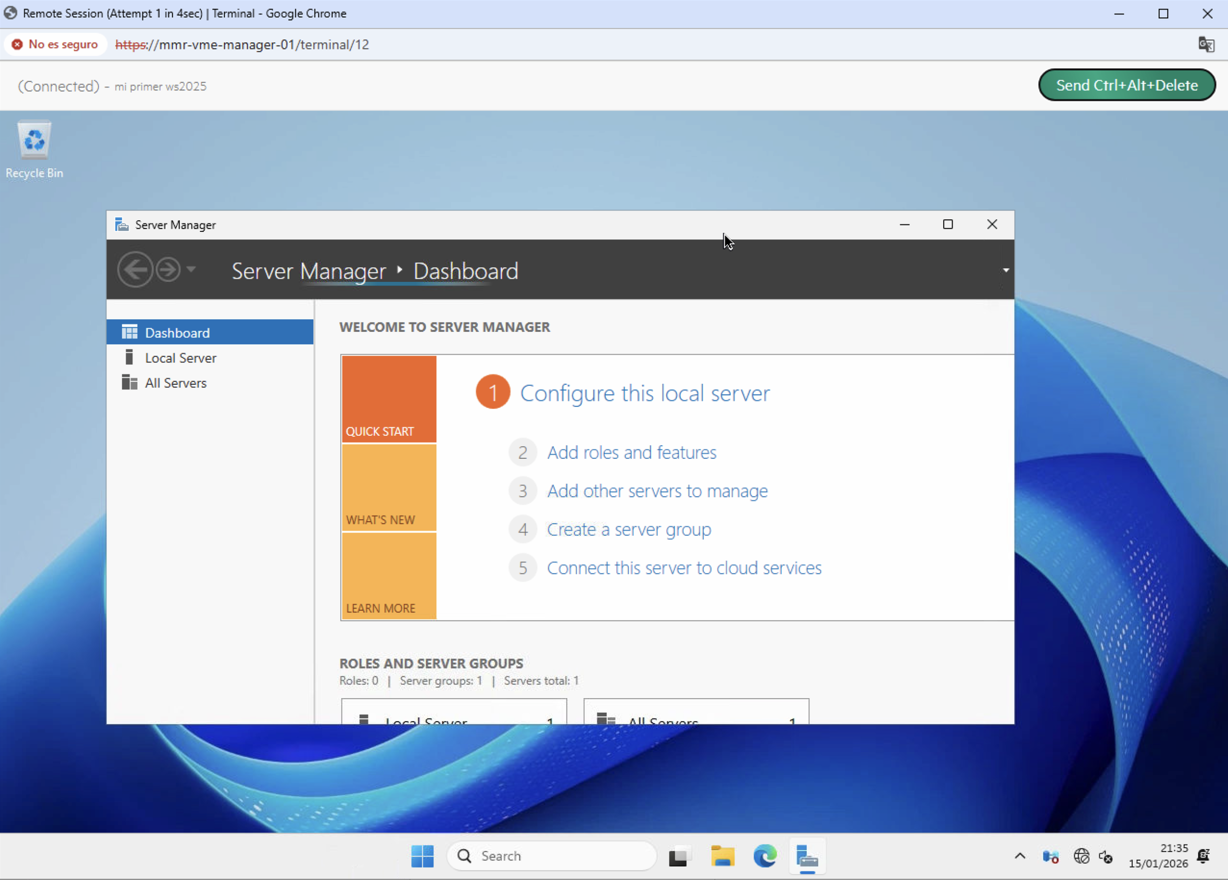
Task: Show hidden icons in the system tray
Action: pos(1019,856)
